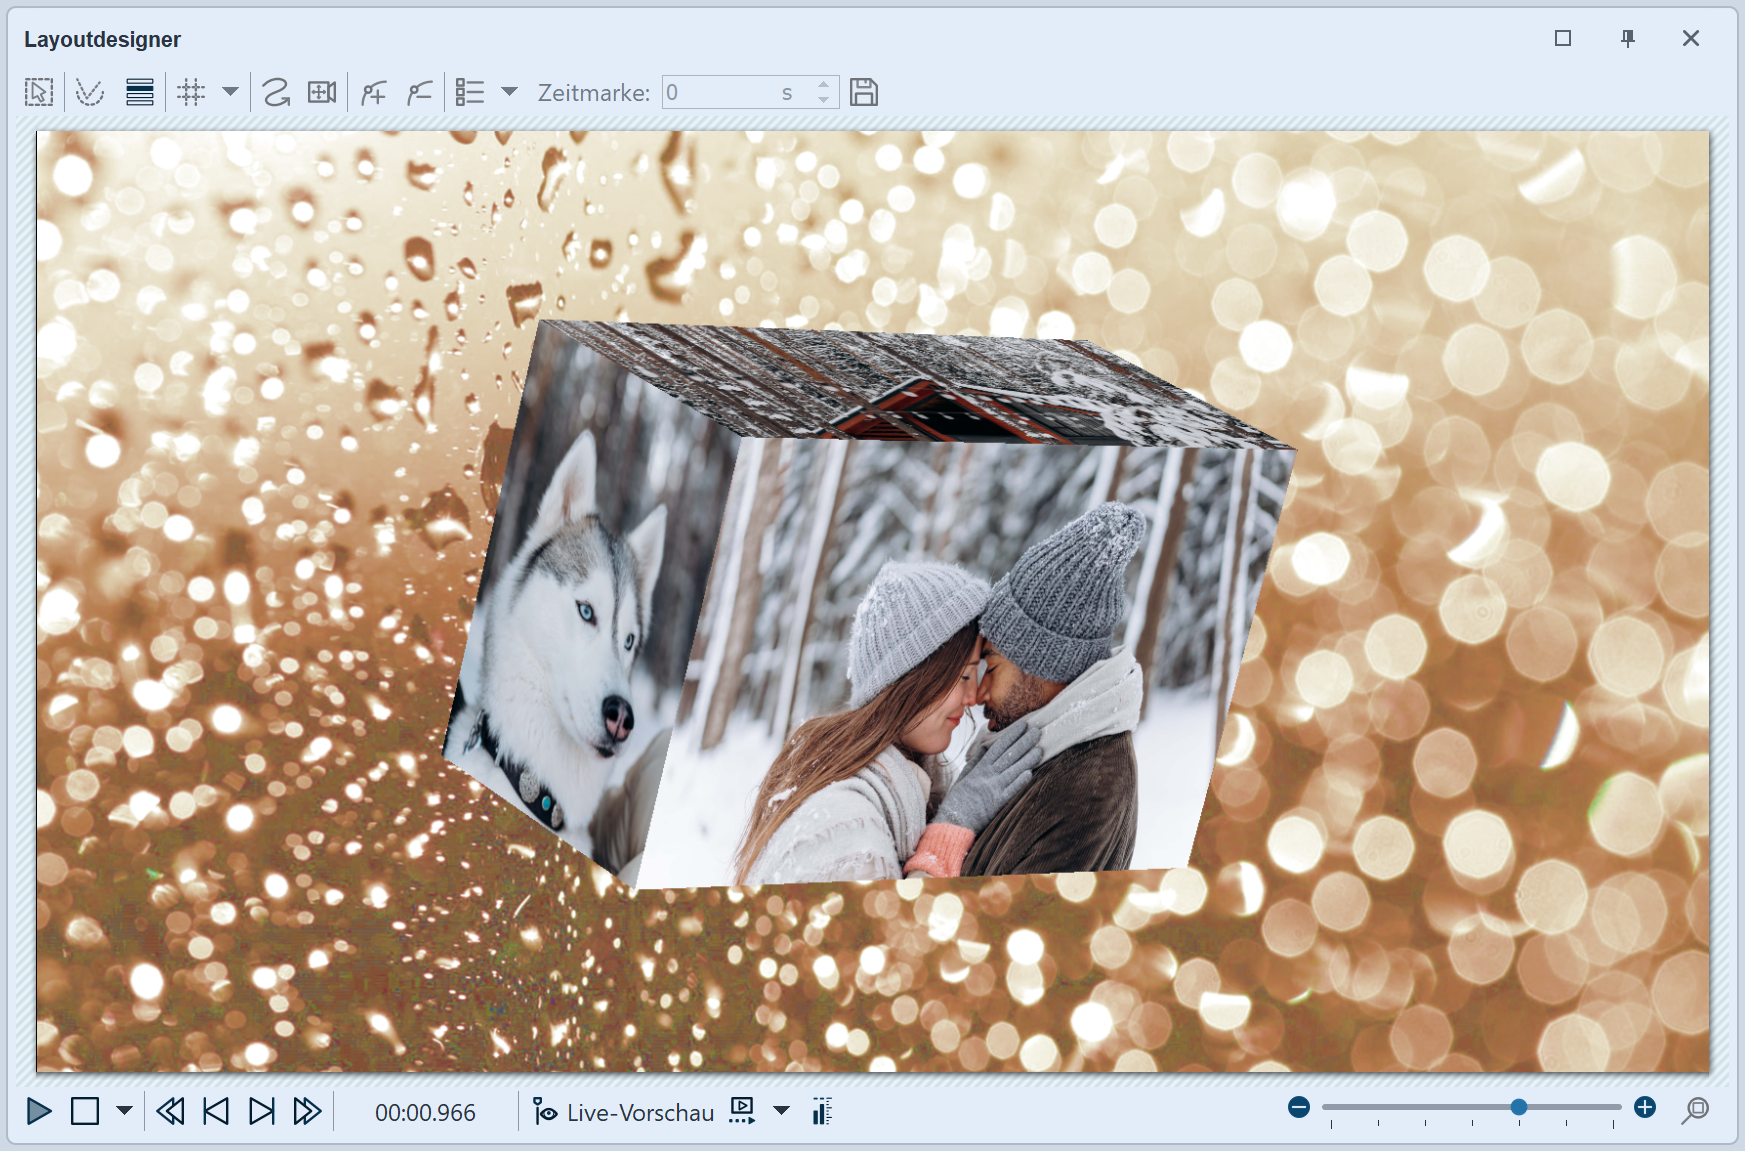Expand the keyframe list dropdown

511,91
